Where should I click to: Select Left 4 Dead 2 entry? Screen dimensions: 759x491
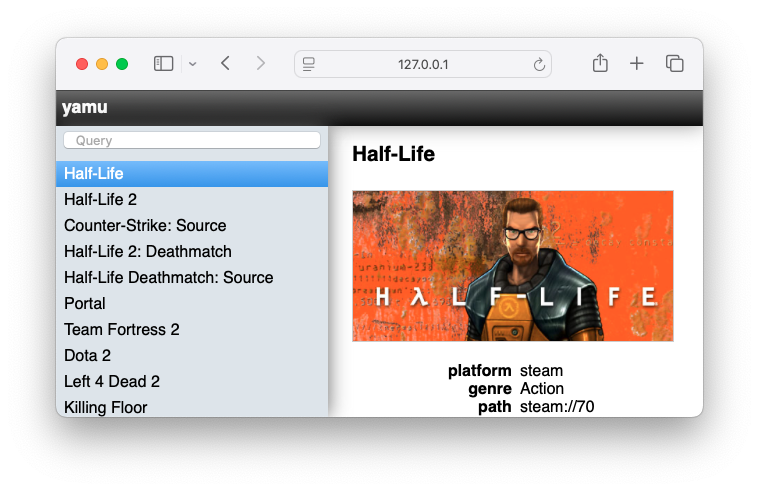(x=192, y=382)
